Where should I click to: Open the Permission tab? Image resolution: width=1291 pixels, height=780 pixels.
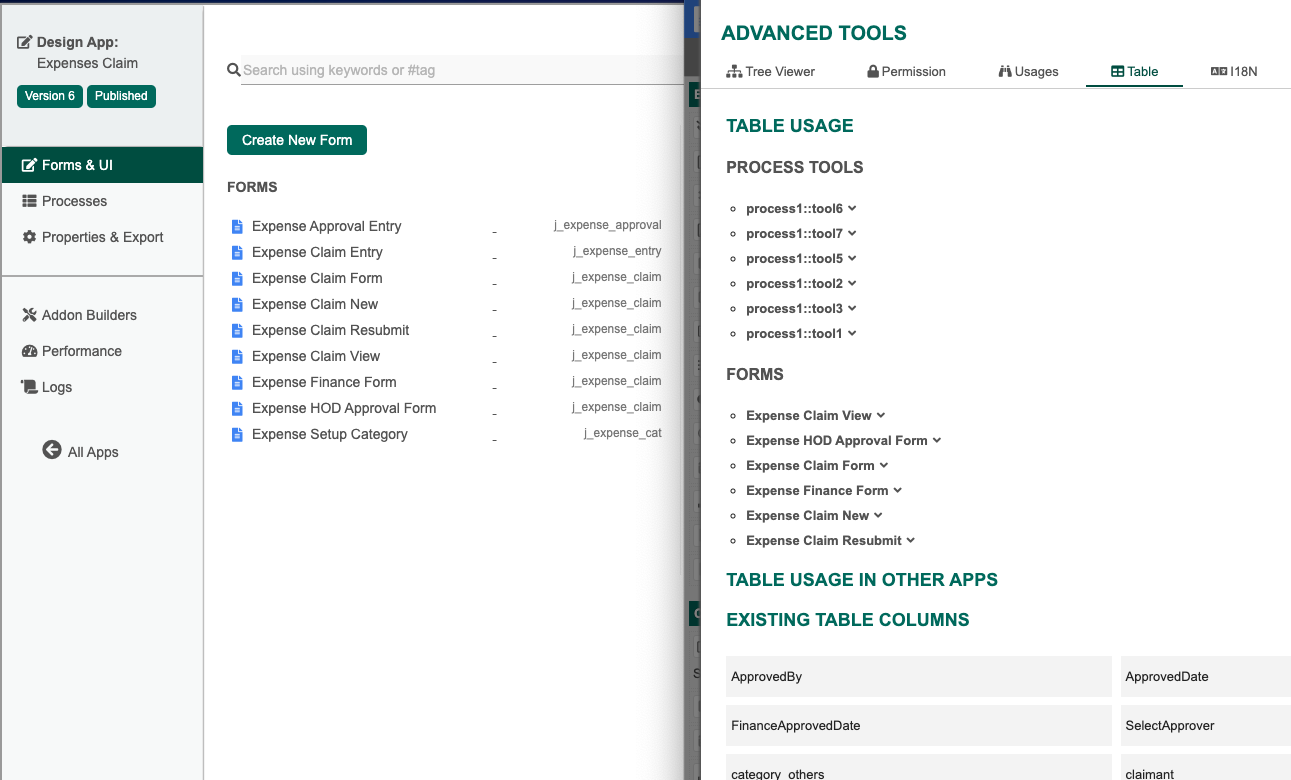point(906,72)
